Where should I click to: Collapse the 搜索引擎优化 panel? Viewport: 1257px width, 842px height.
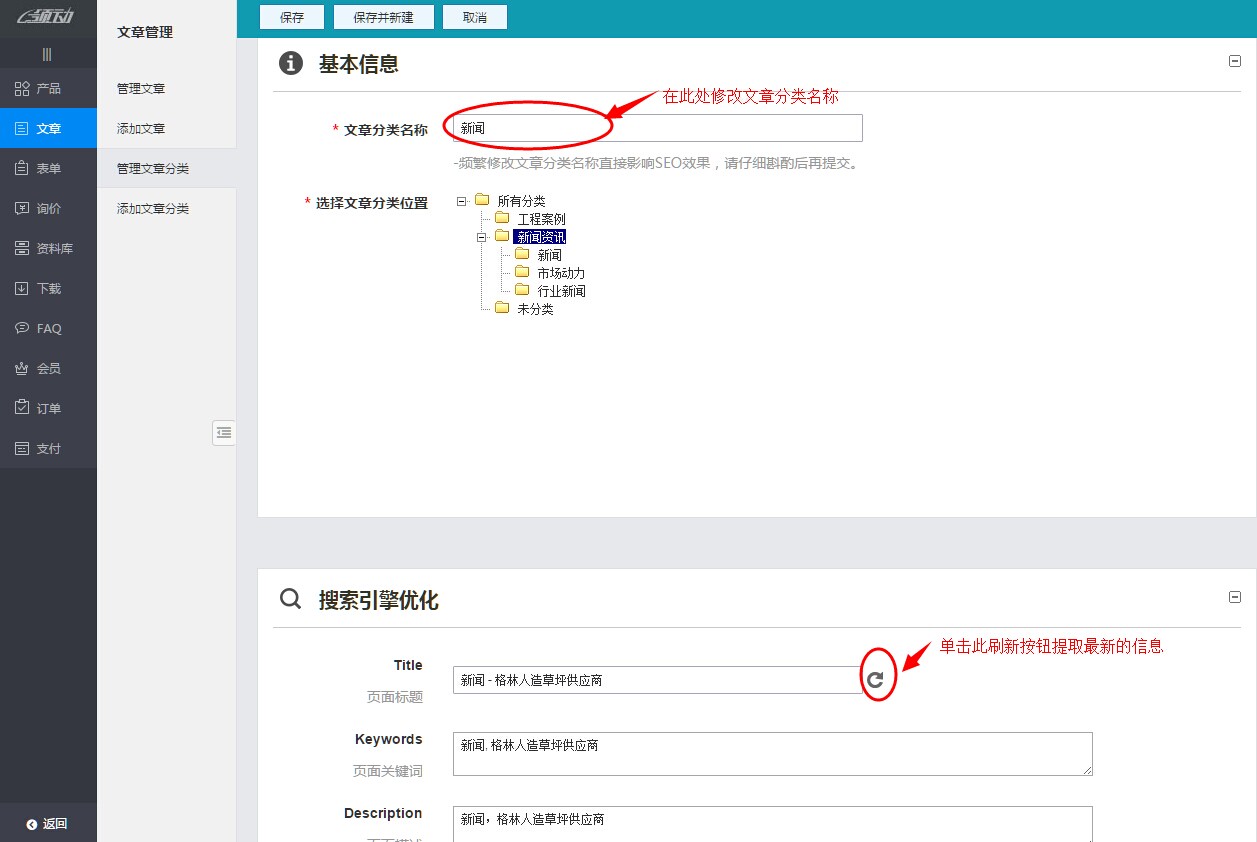point(1234,597)
